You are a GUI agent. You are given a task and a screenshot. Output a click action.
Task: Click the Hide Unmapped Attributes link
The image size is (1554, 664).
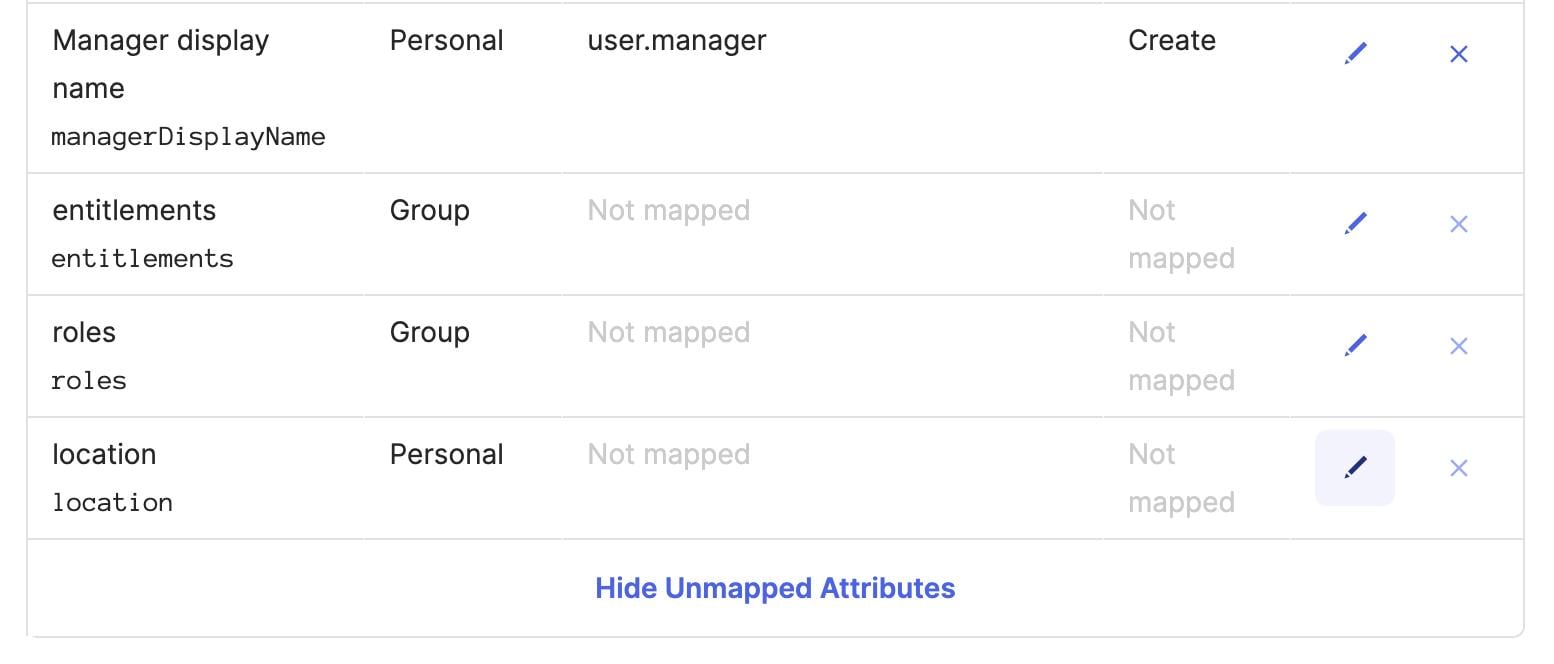click(x=775, y=588)
